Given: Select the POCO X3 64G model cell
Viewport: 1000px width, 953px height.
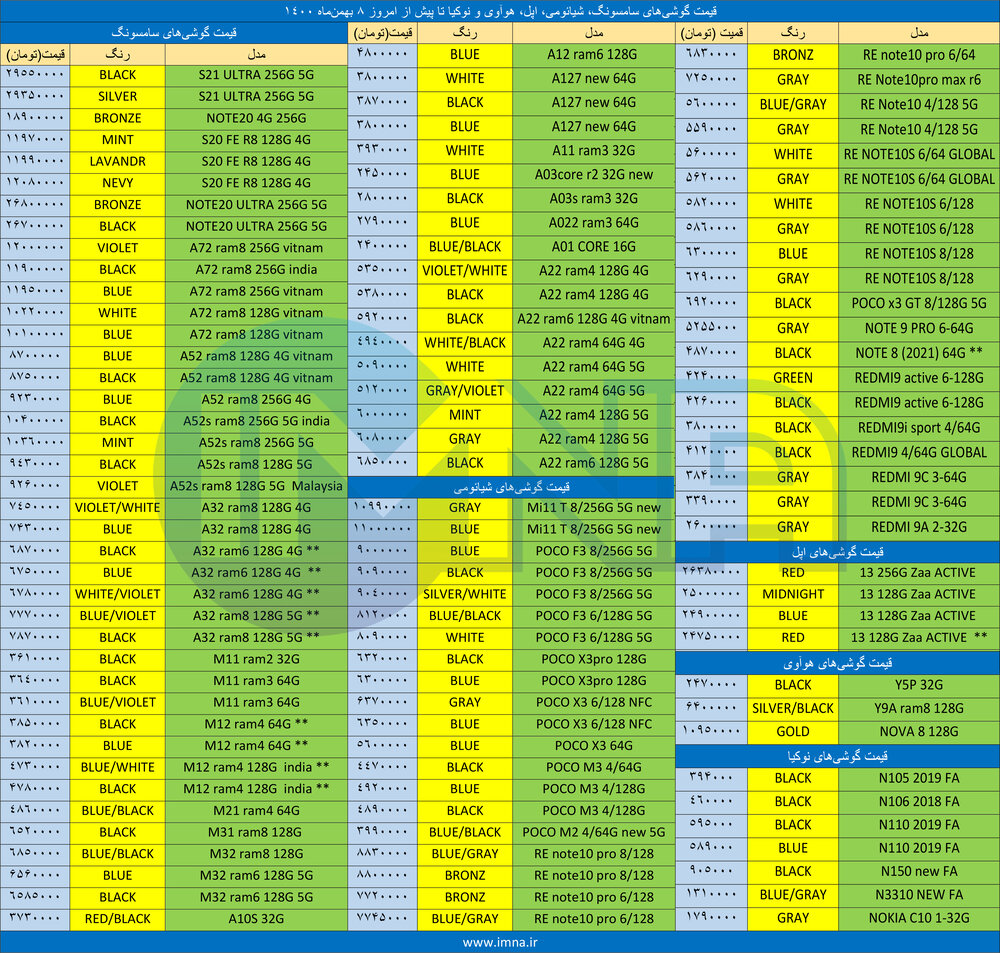Looking at the screenshot, I should coord(593,745).
